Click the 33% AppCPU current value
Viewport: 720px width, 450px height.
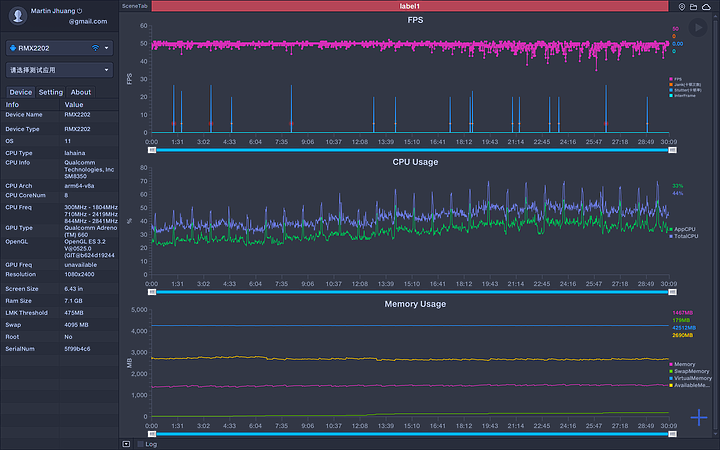tap(677, 186)
